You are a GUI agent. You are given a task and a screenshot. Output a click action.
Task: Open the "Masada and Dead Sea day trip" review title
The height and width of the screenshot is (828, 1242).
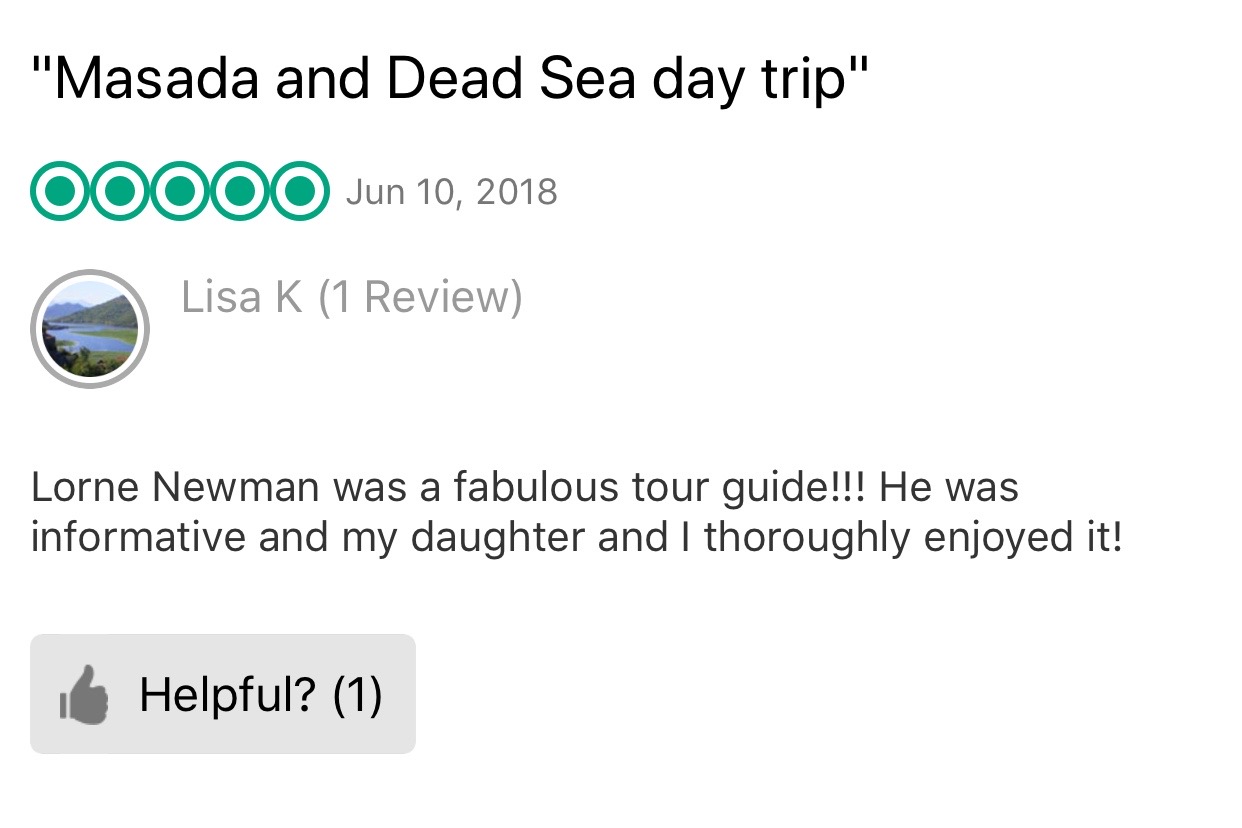[x=449, y=78]
